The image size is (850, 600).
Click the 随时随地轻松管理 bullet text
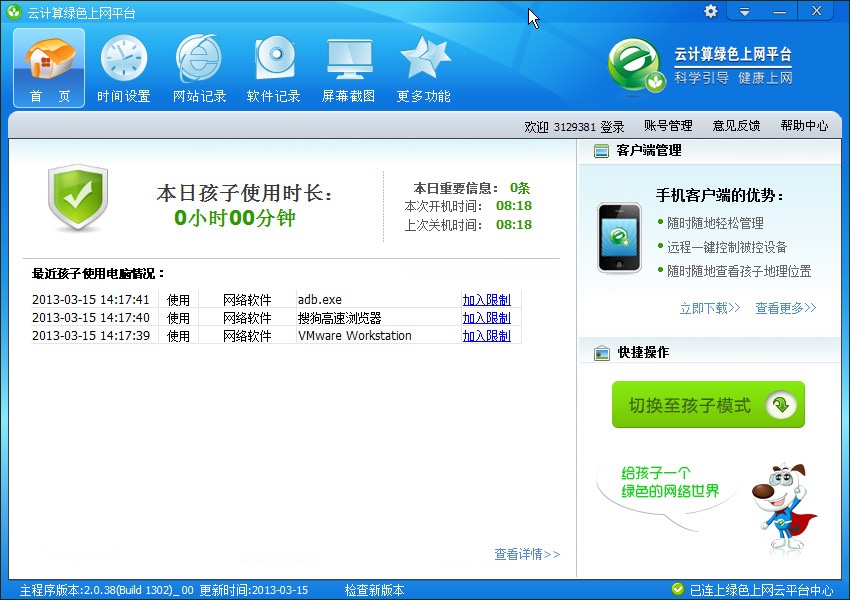click(x=716, y=223)
